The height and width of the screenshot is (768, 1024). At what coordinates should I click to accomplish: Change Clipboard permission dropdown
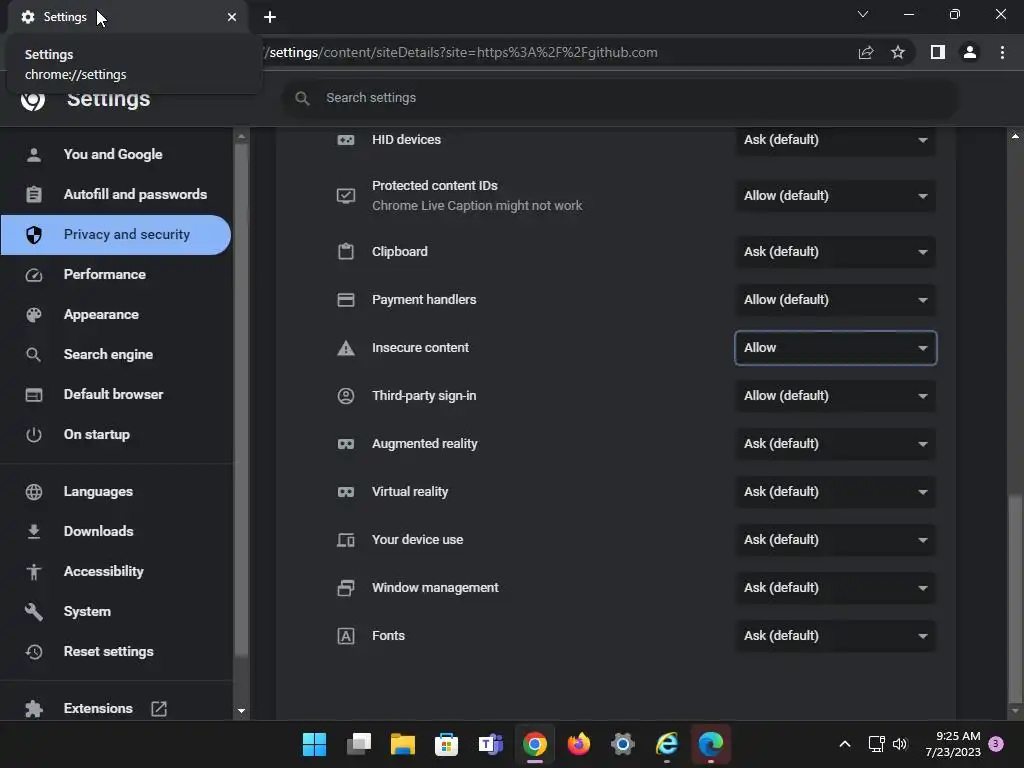pos(835,251)
